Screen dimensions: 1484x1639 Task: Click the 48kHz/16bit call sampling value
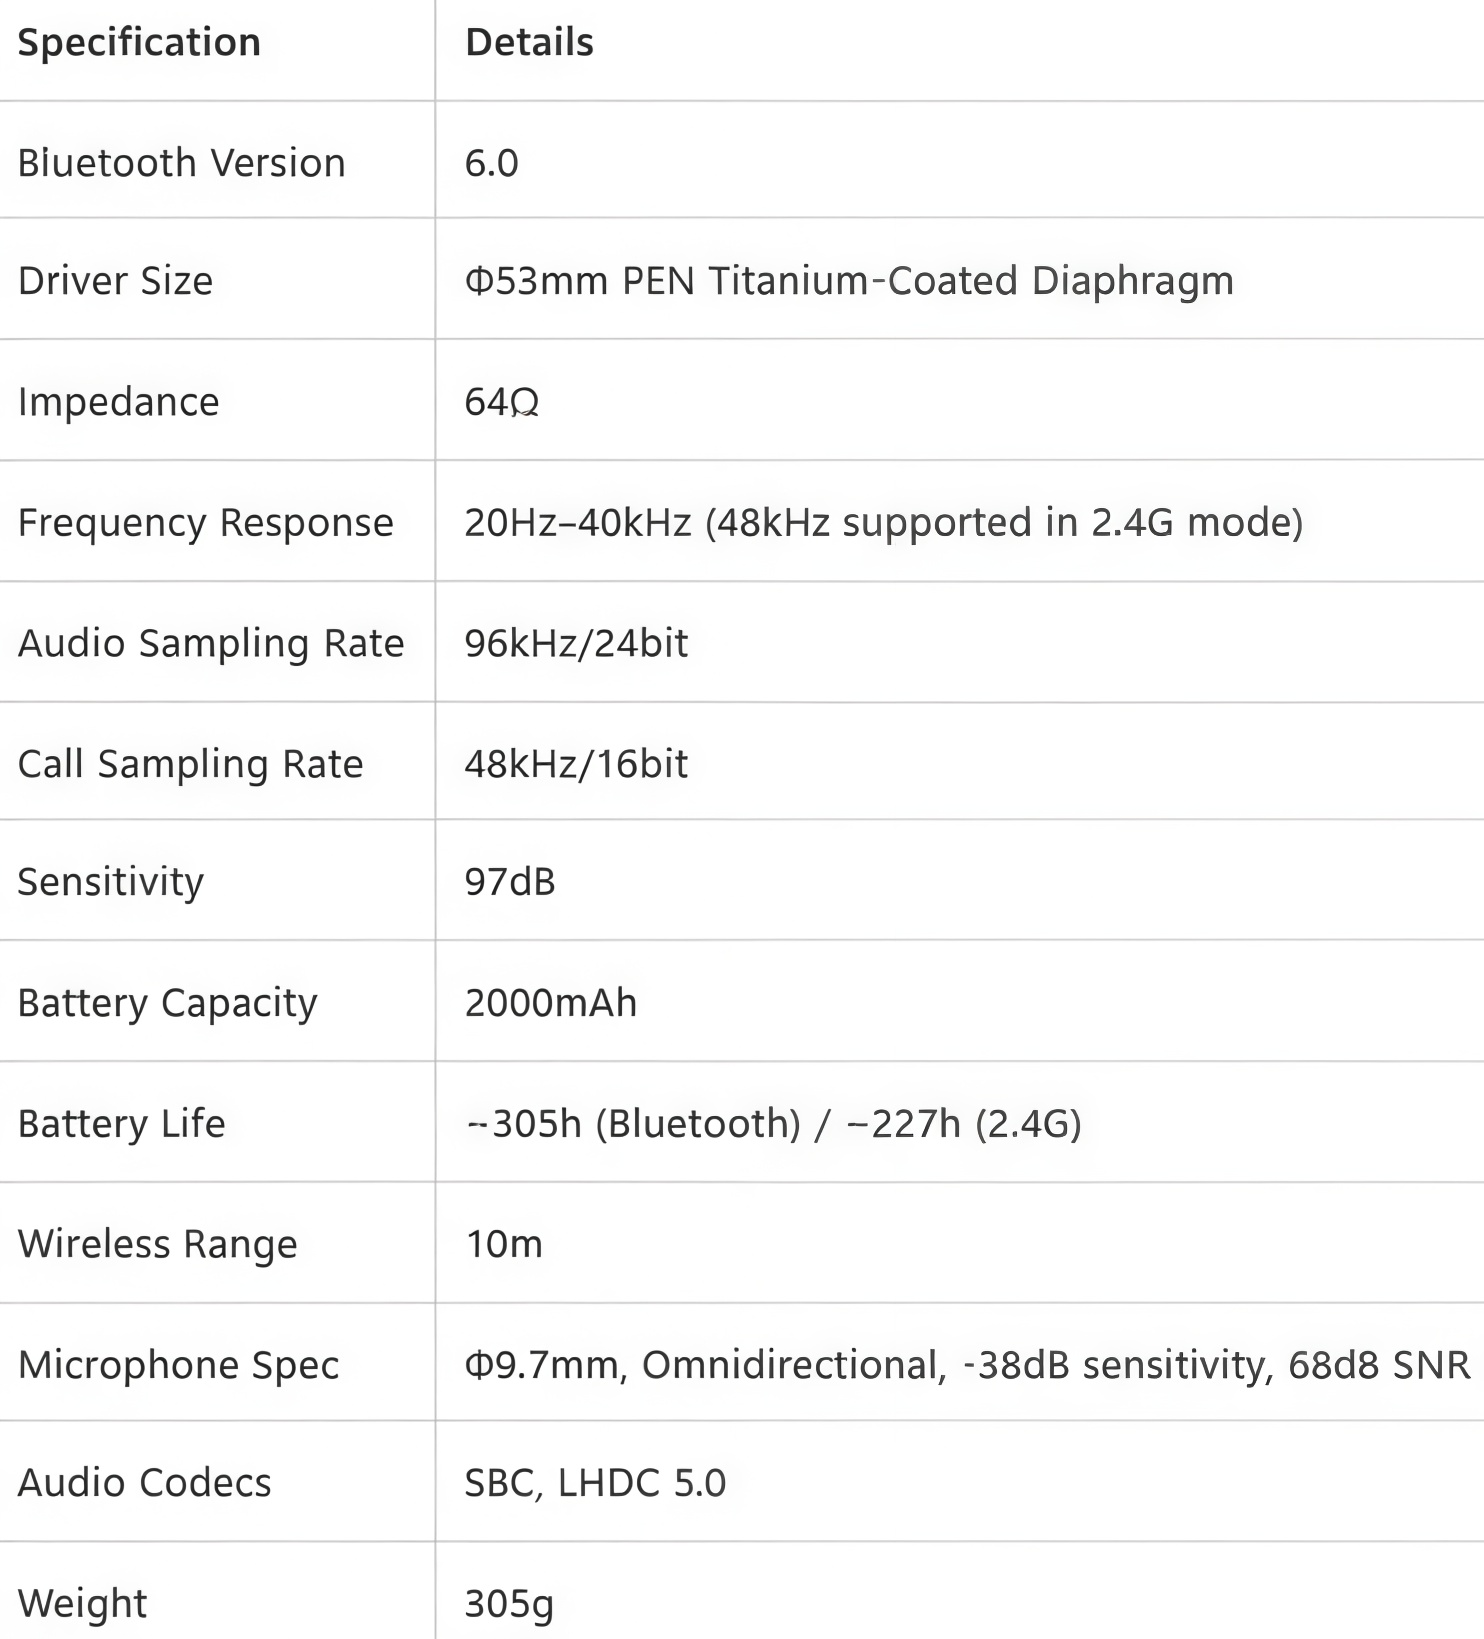pos(576,764)
